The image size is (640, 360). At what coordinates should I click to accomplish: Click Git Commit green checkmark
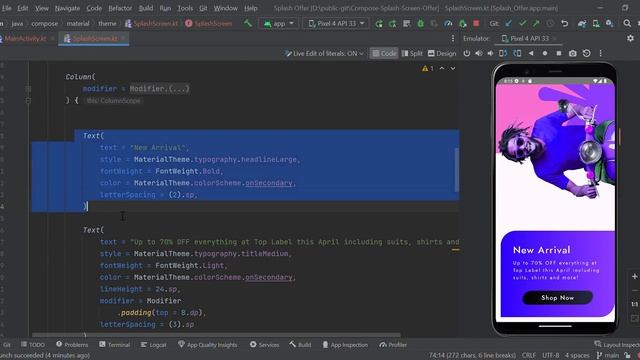(522, 24)
